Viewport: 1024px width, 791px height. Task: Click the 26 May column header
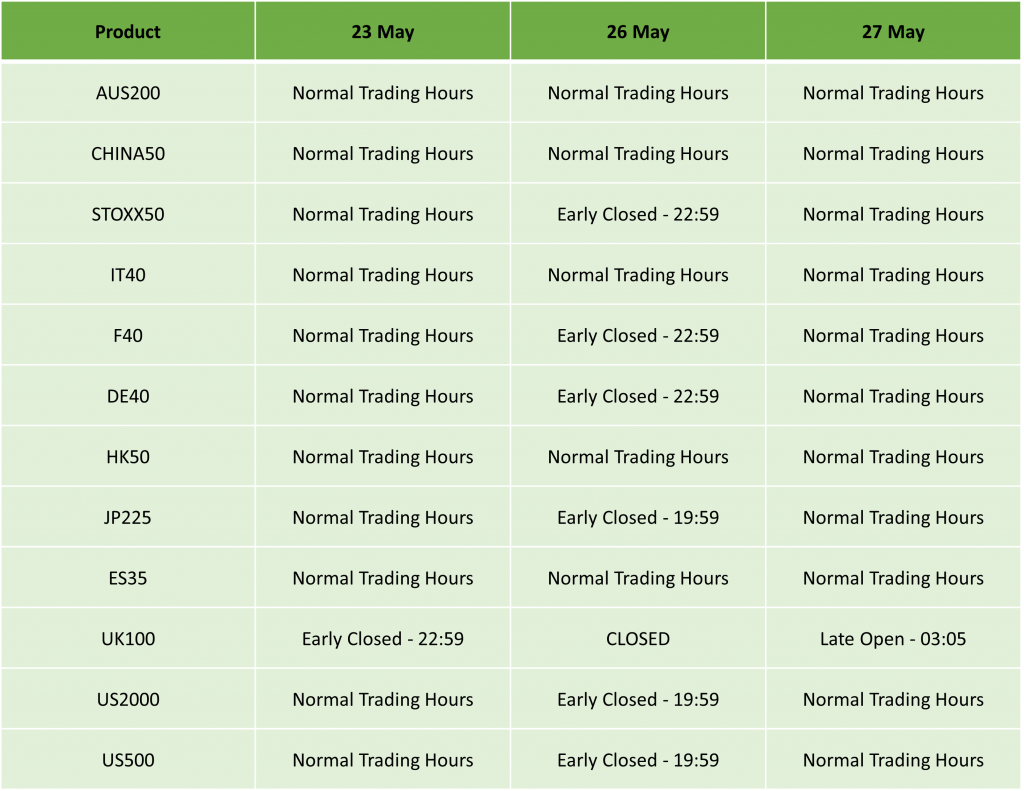[x=638, y=32]
